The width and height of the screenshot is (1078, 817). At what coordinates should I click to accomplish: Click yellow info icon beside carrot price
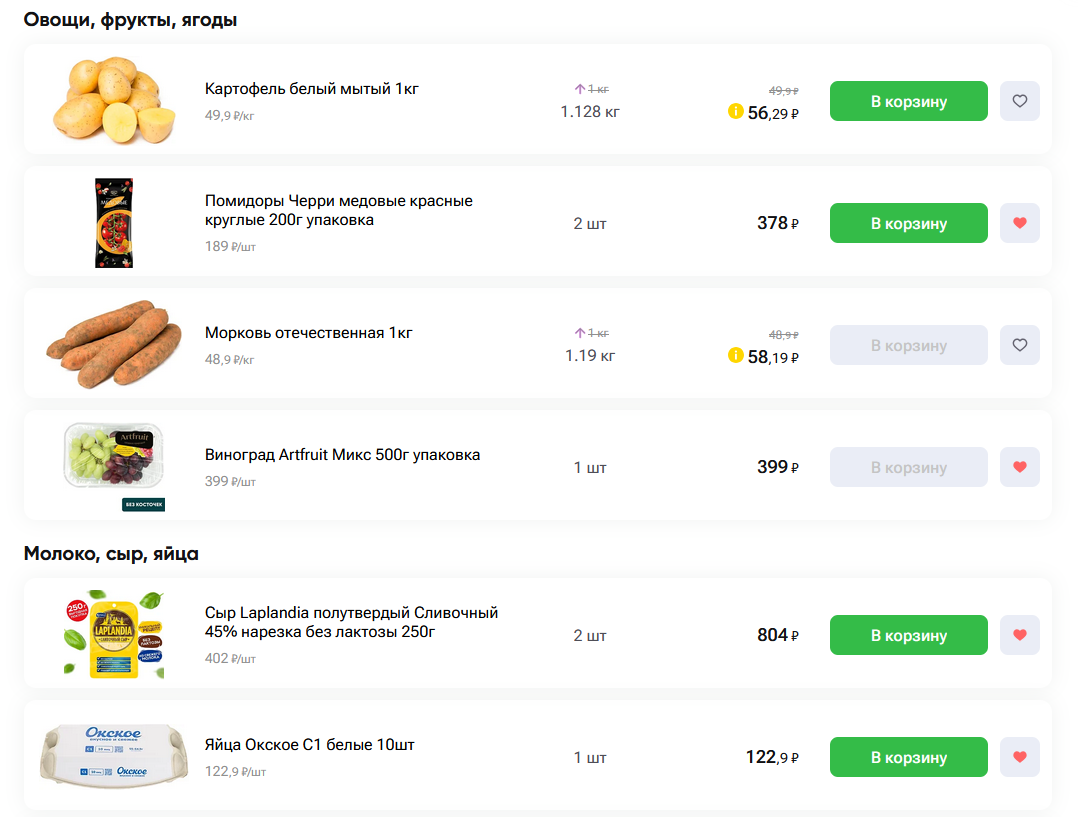[x=736, y=355]
